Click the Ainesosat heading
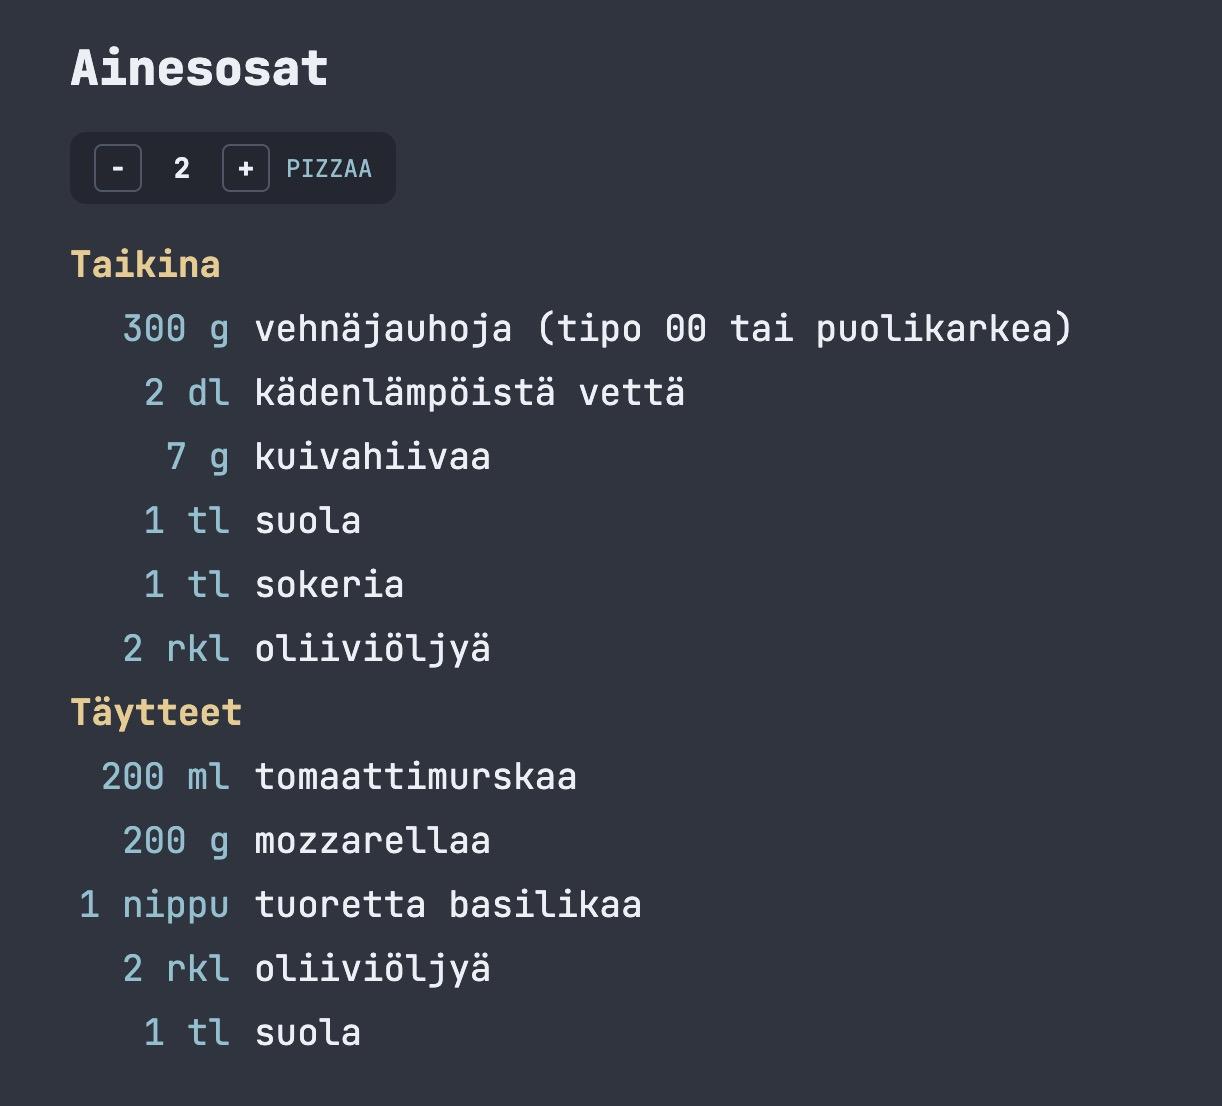This screenshot has width=1222, height=1106. coord(199,69)
